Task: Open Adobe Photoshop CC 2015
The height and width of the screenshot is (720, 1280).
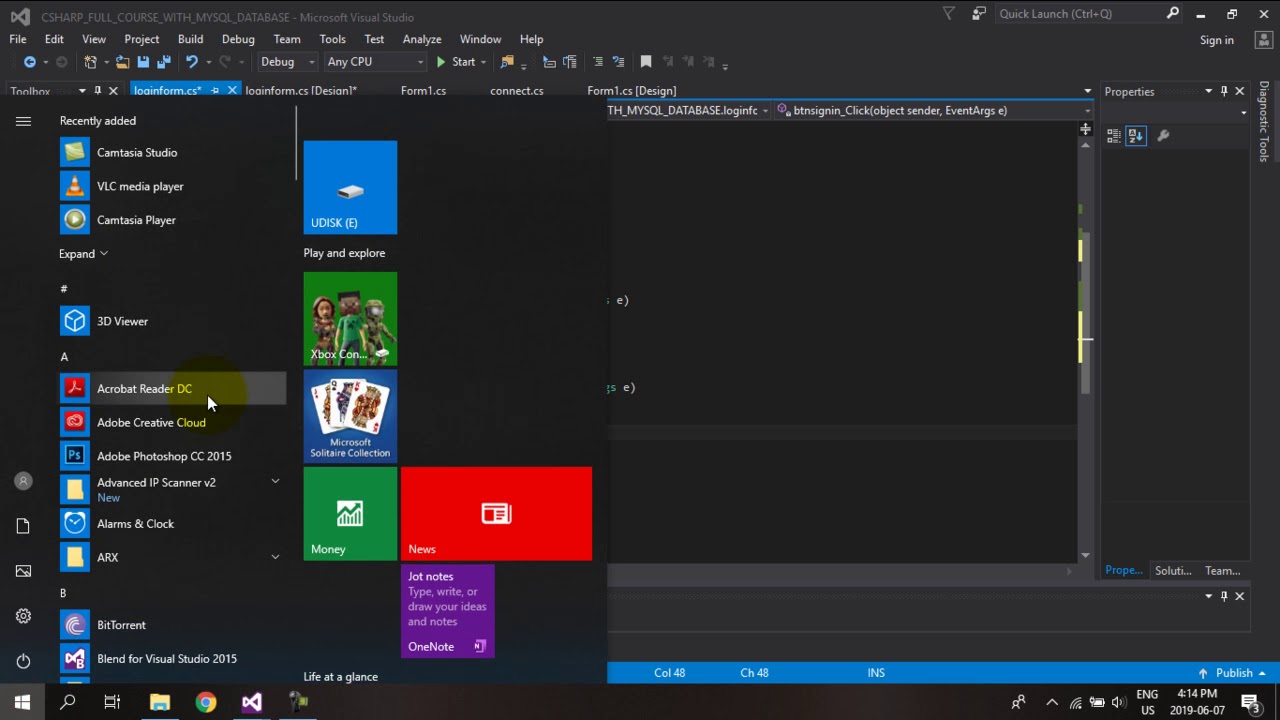Action: point(172,456)
